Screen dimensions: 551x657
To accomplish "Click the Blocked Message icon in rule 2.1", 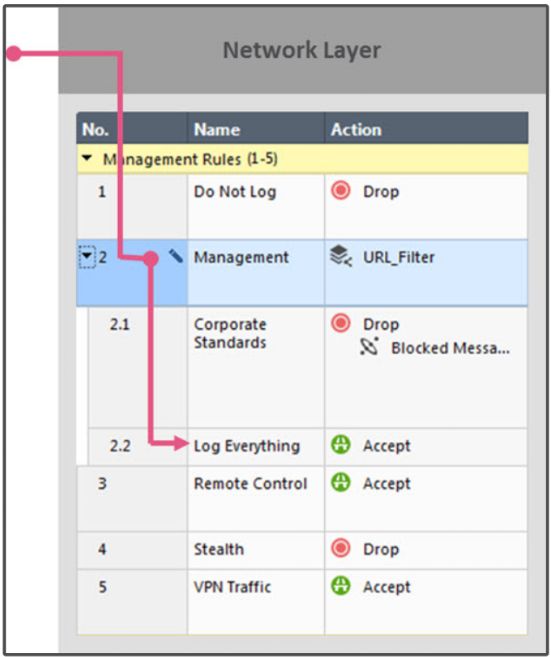I will coord(370,347).
